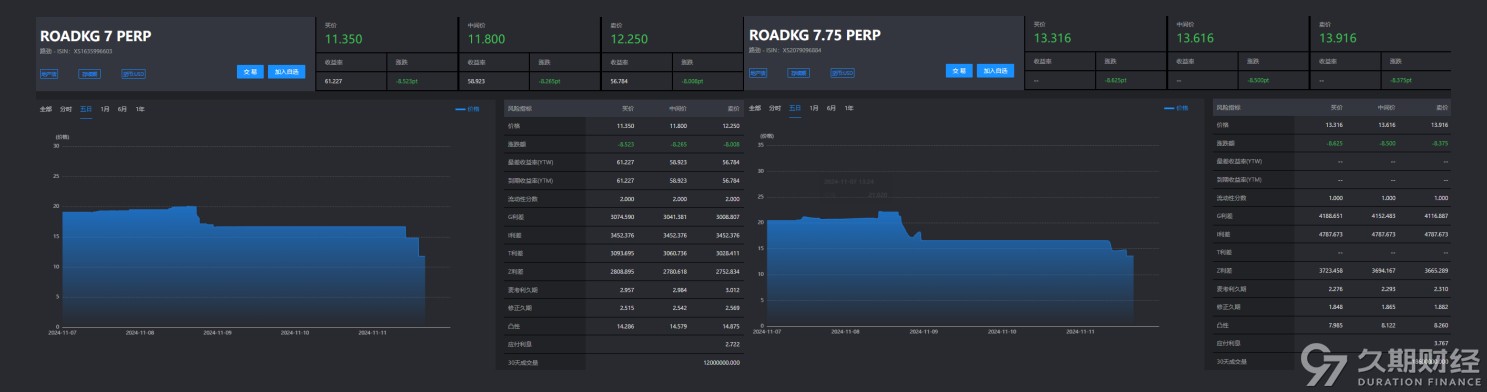Click second blue tag under ROADKG 7.75 PERP
This screenshot has width=1487, height=392.
click(x=798, y=73)
